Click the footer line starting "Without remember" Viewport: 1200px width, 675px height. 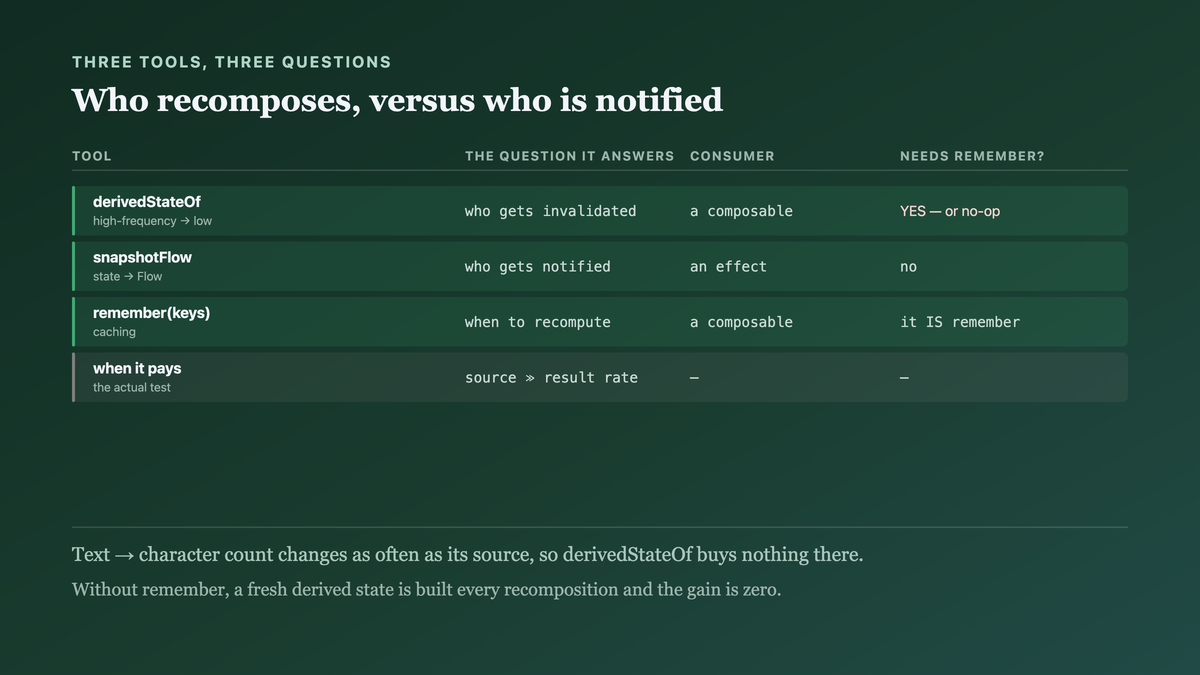[426, 589]
